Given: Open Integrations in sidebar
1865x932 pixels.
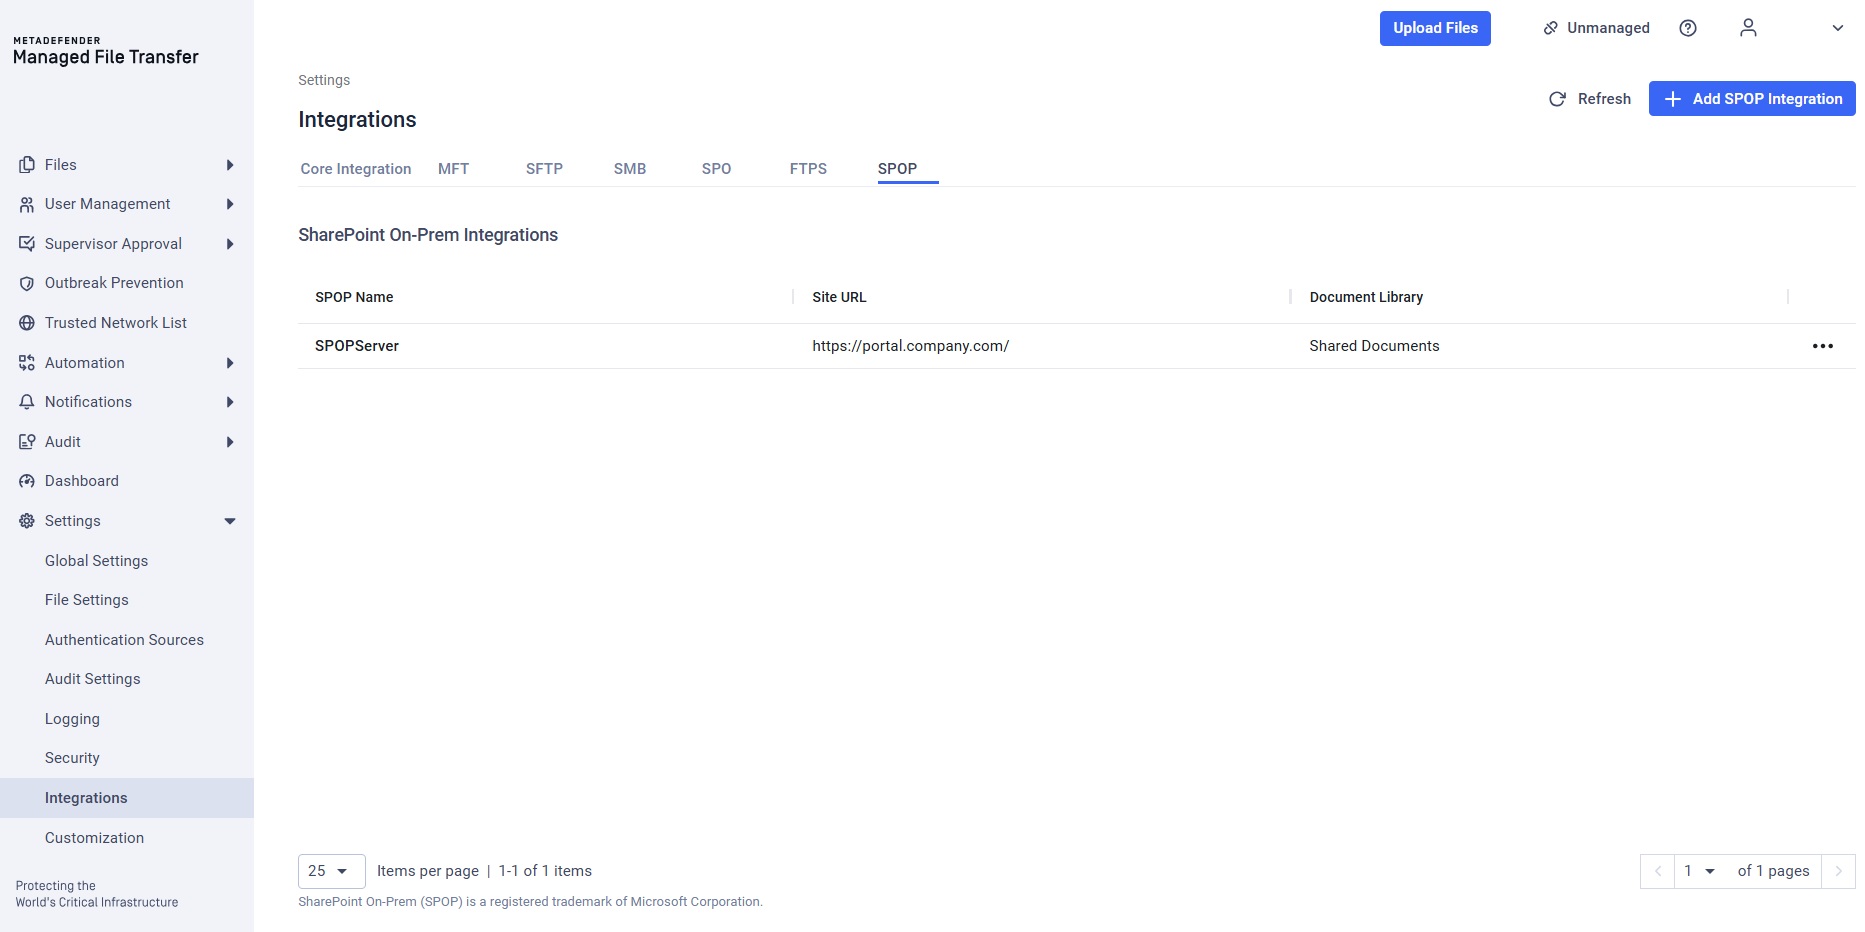Looking at the screenshot, I should coord(127,798).
